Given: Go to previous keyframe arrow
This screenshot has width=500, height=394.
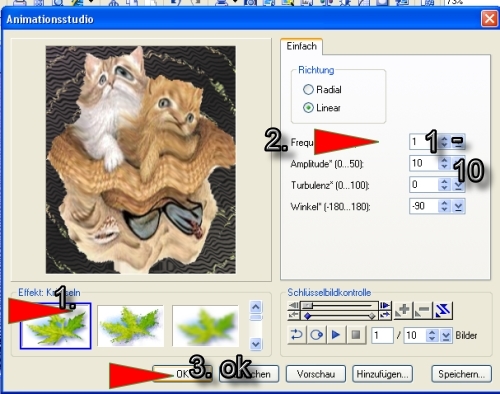Looking at the screenshot, I should click(x=294, y=315).
